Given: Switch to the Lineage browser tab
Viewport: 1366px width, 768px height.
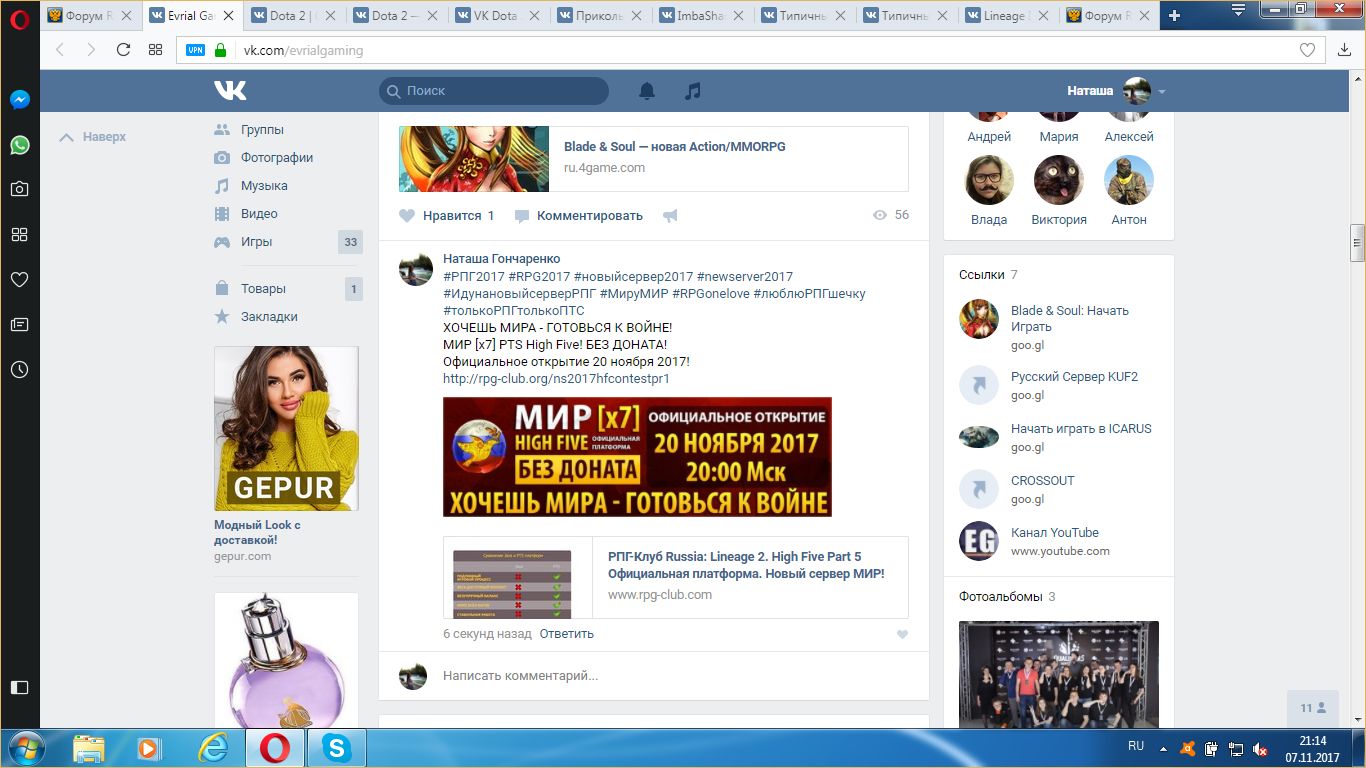Looking at the screenshot, I should 1005,16.
